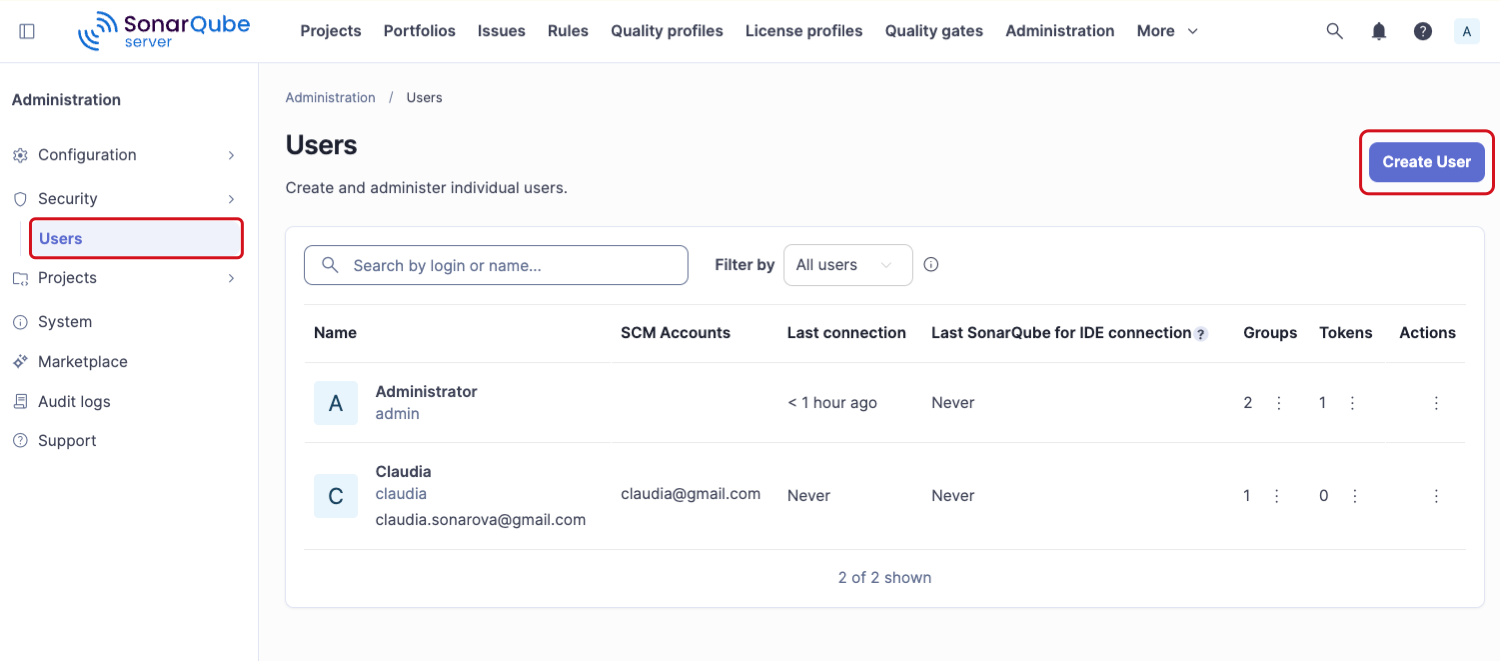Open notifications bell icon
Image resolution: width=1500 pixels, height=661 pixels.
pyautogui.click(x=1379, y=31)
